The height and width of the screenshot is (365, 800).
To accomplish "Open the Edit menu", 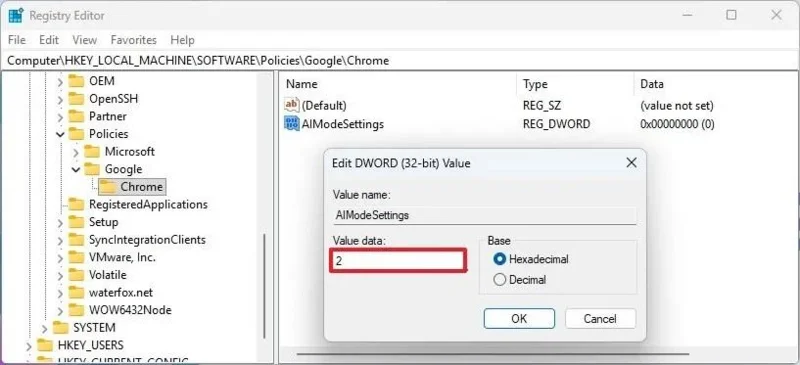I will click(49, 40).
